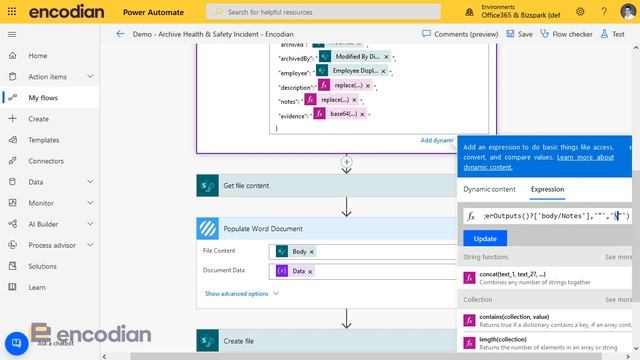This screenshot has width=640, height=360.
Task: Click the insert step plus icon
Action: 347,162
